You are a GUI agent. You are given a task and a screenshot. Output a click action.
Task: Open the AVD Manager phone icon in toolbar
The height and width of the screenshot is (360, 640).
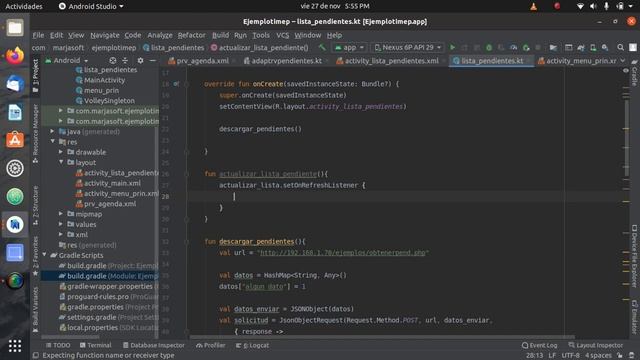[593, 47]
